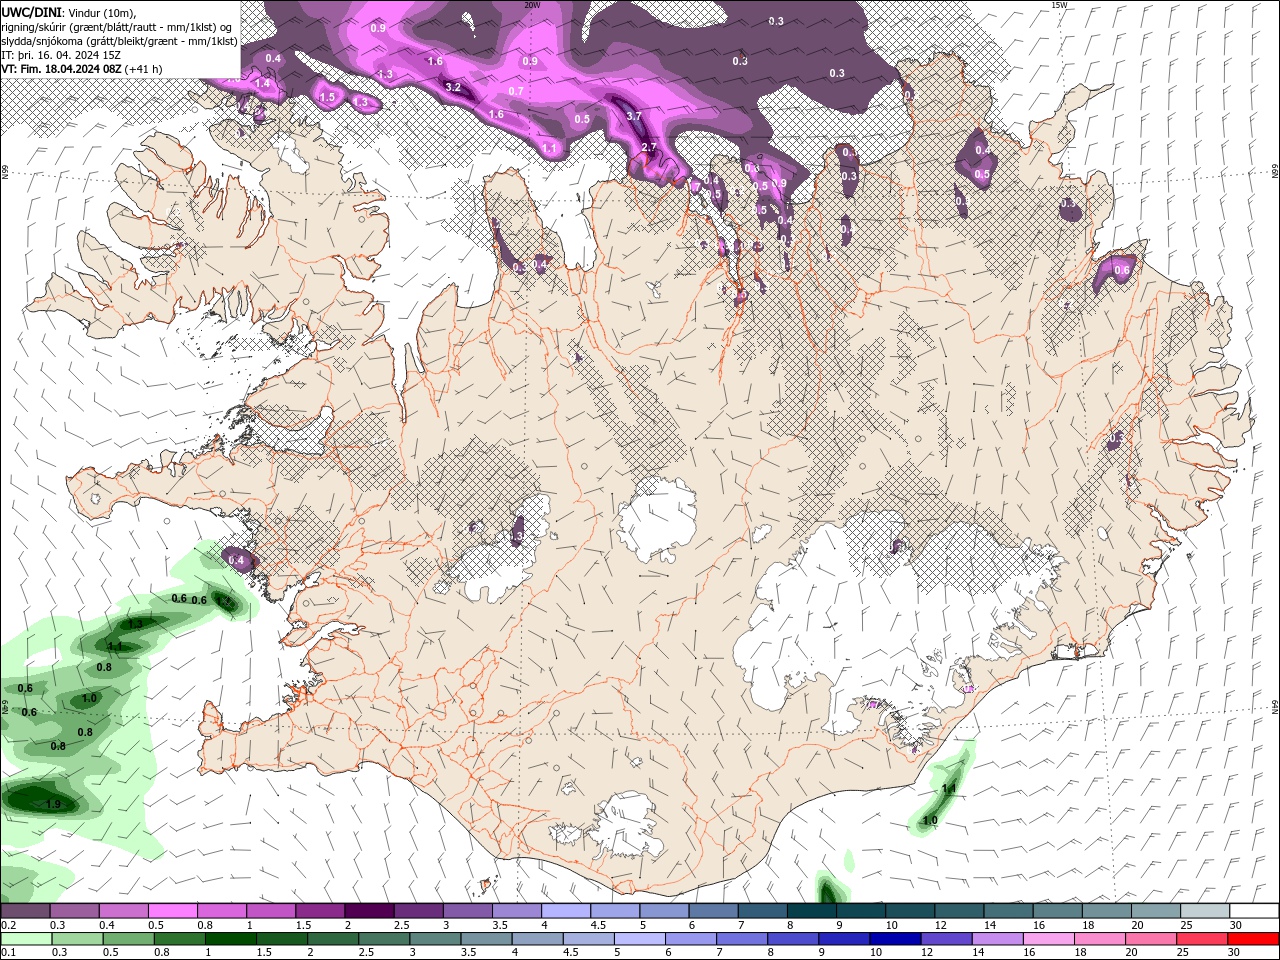Click the 'VT: Fim. 18.04.2024 08Z (+41 h)' line
Viewport: 1280px width, 960px height.
click(x=82, y=69)
